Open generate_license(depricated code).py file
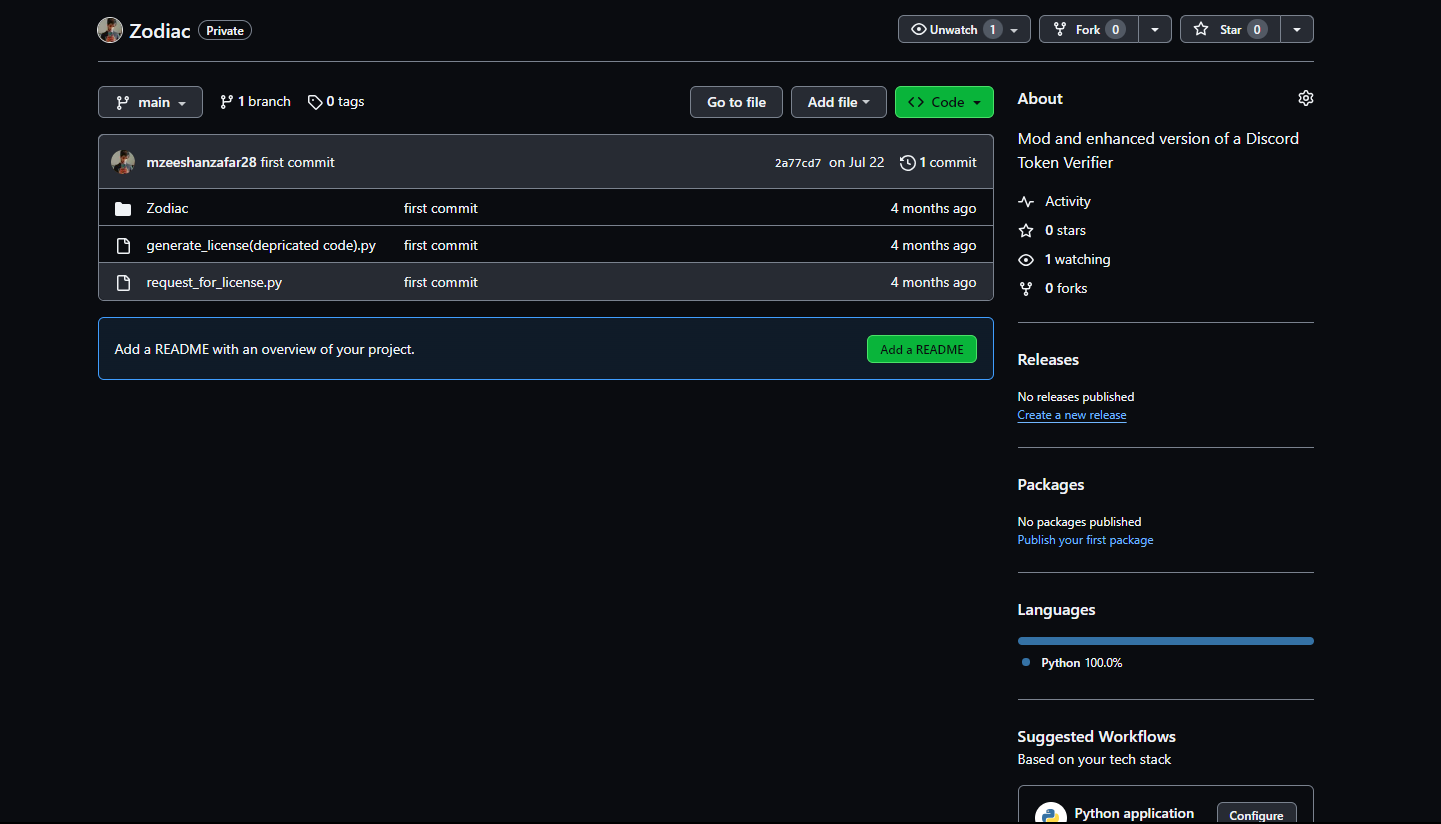The width and height of the screenshot is (1441, 824). pyautogui.click(x=261, y=245)
